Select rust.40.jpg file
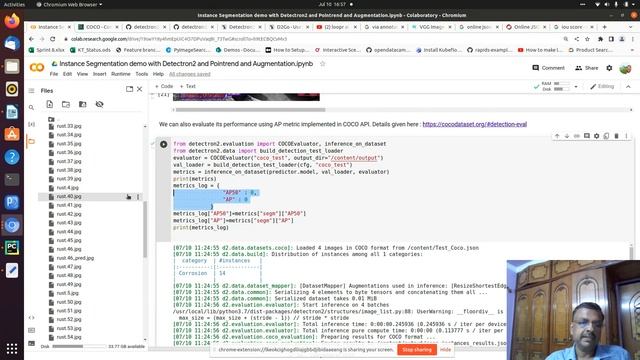640x360 pixels. click(x=69, y=197)
